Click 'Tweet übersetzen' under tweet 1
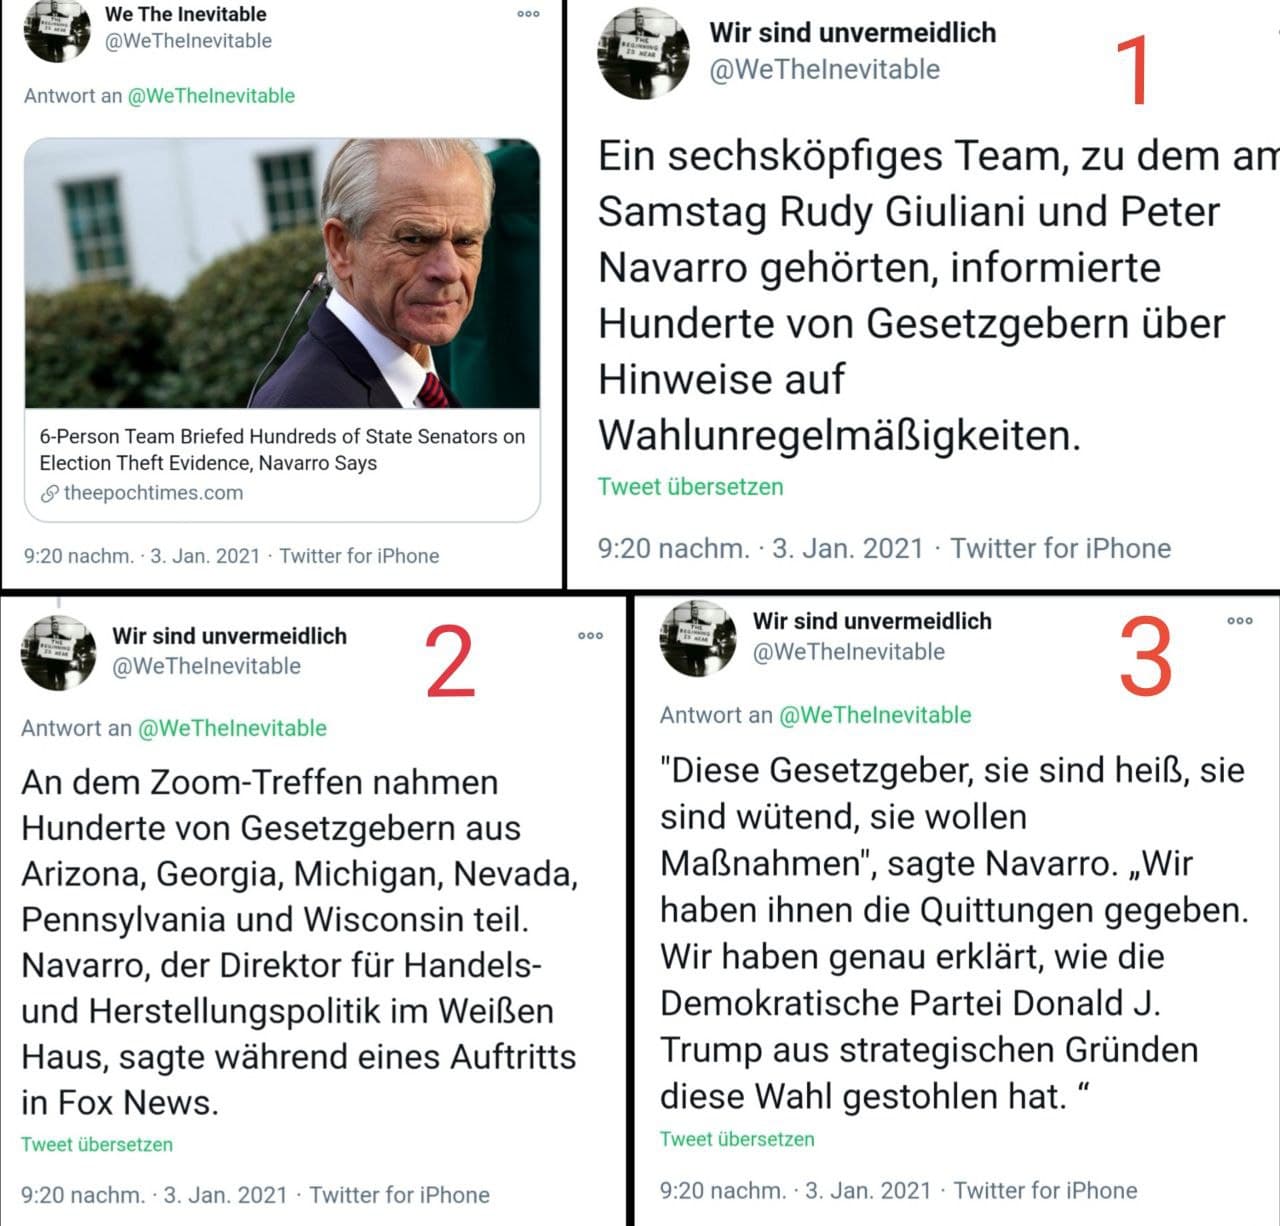Image resolution: width=1280 pixels, height=1226 pixels. (690, 487)
